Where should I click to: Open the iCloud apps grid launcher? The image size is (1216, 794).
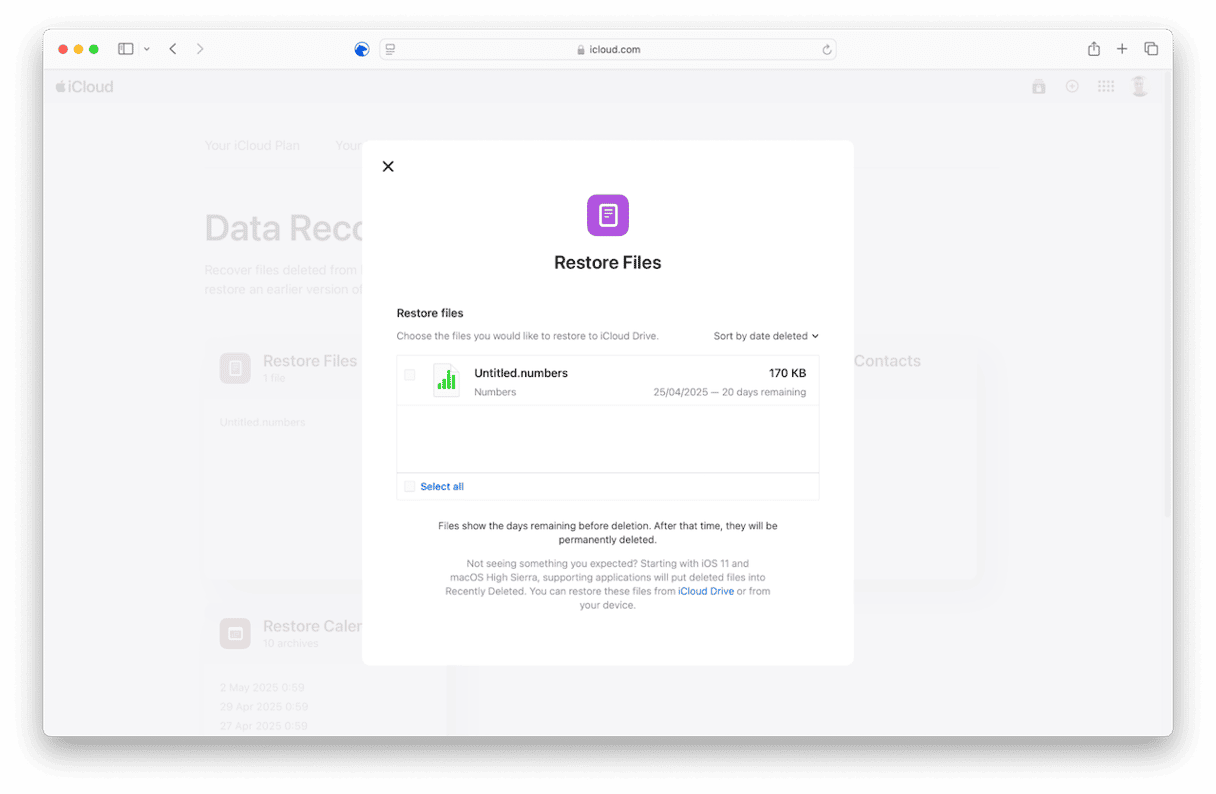click(1106, 87)
